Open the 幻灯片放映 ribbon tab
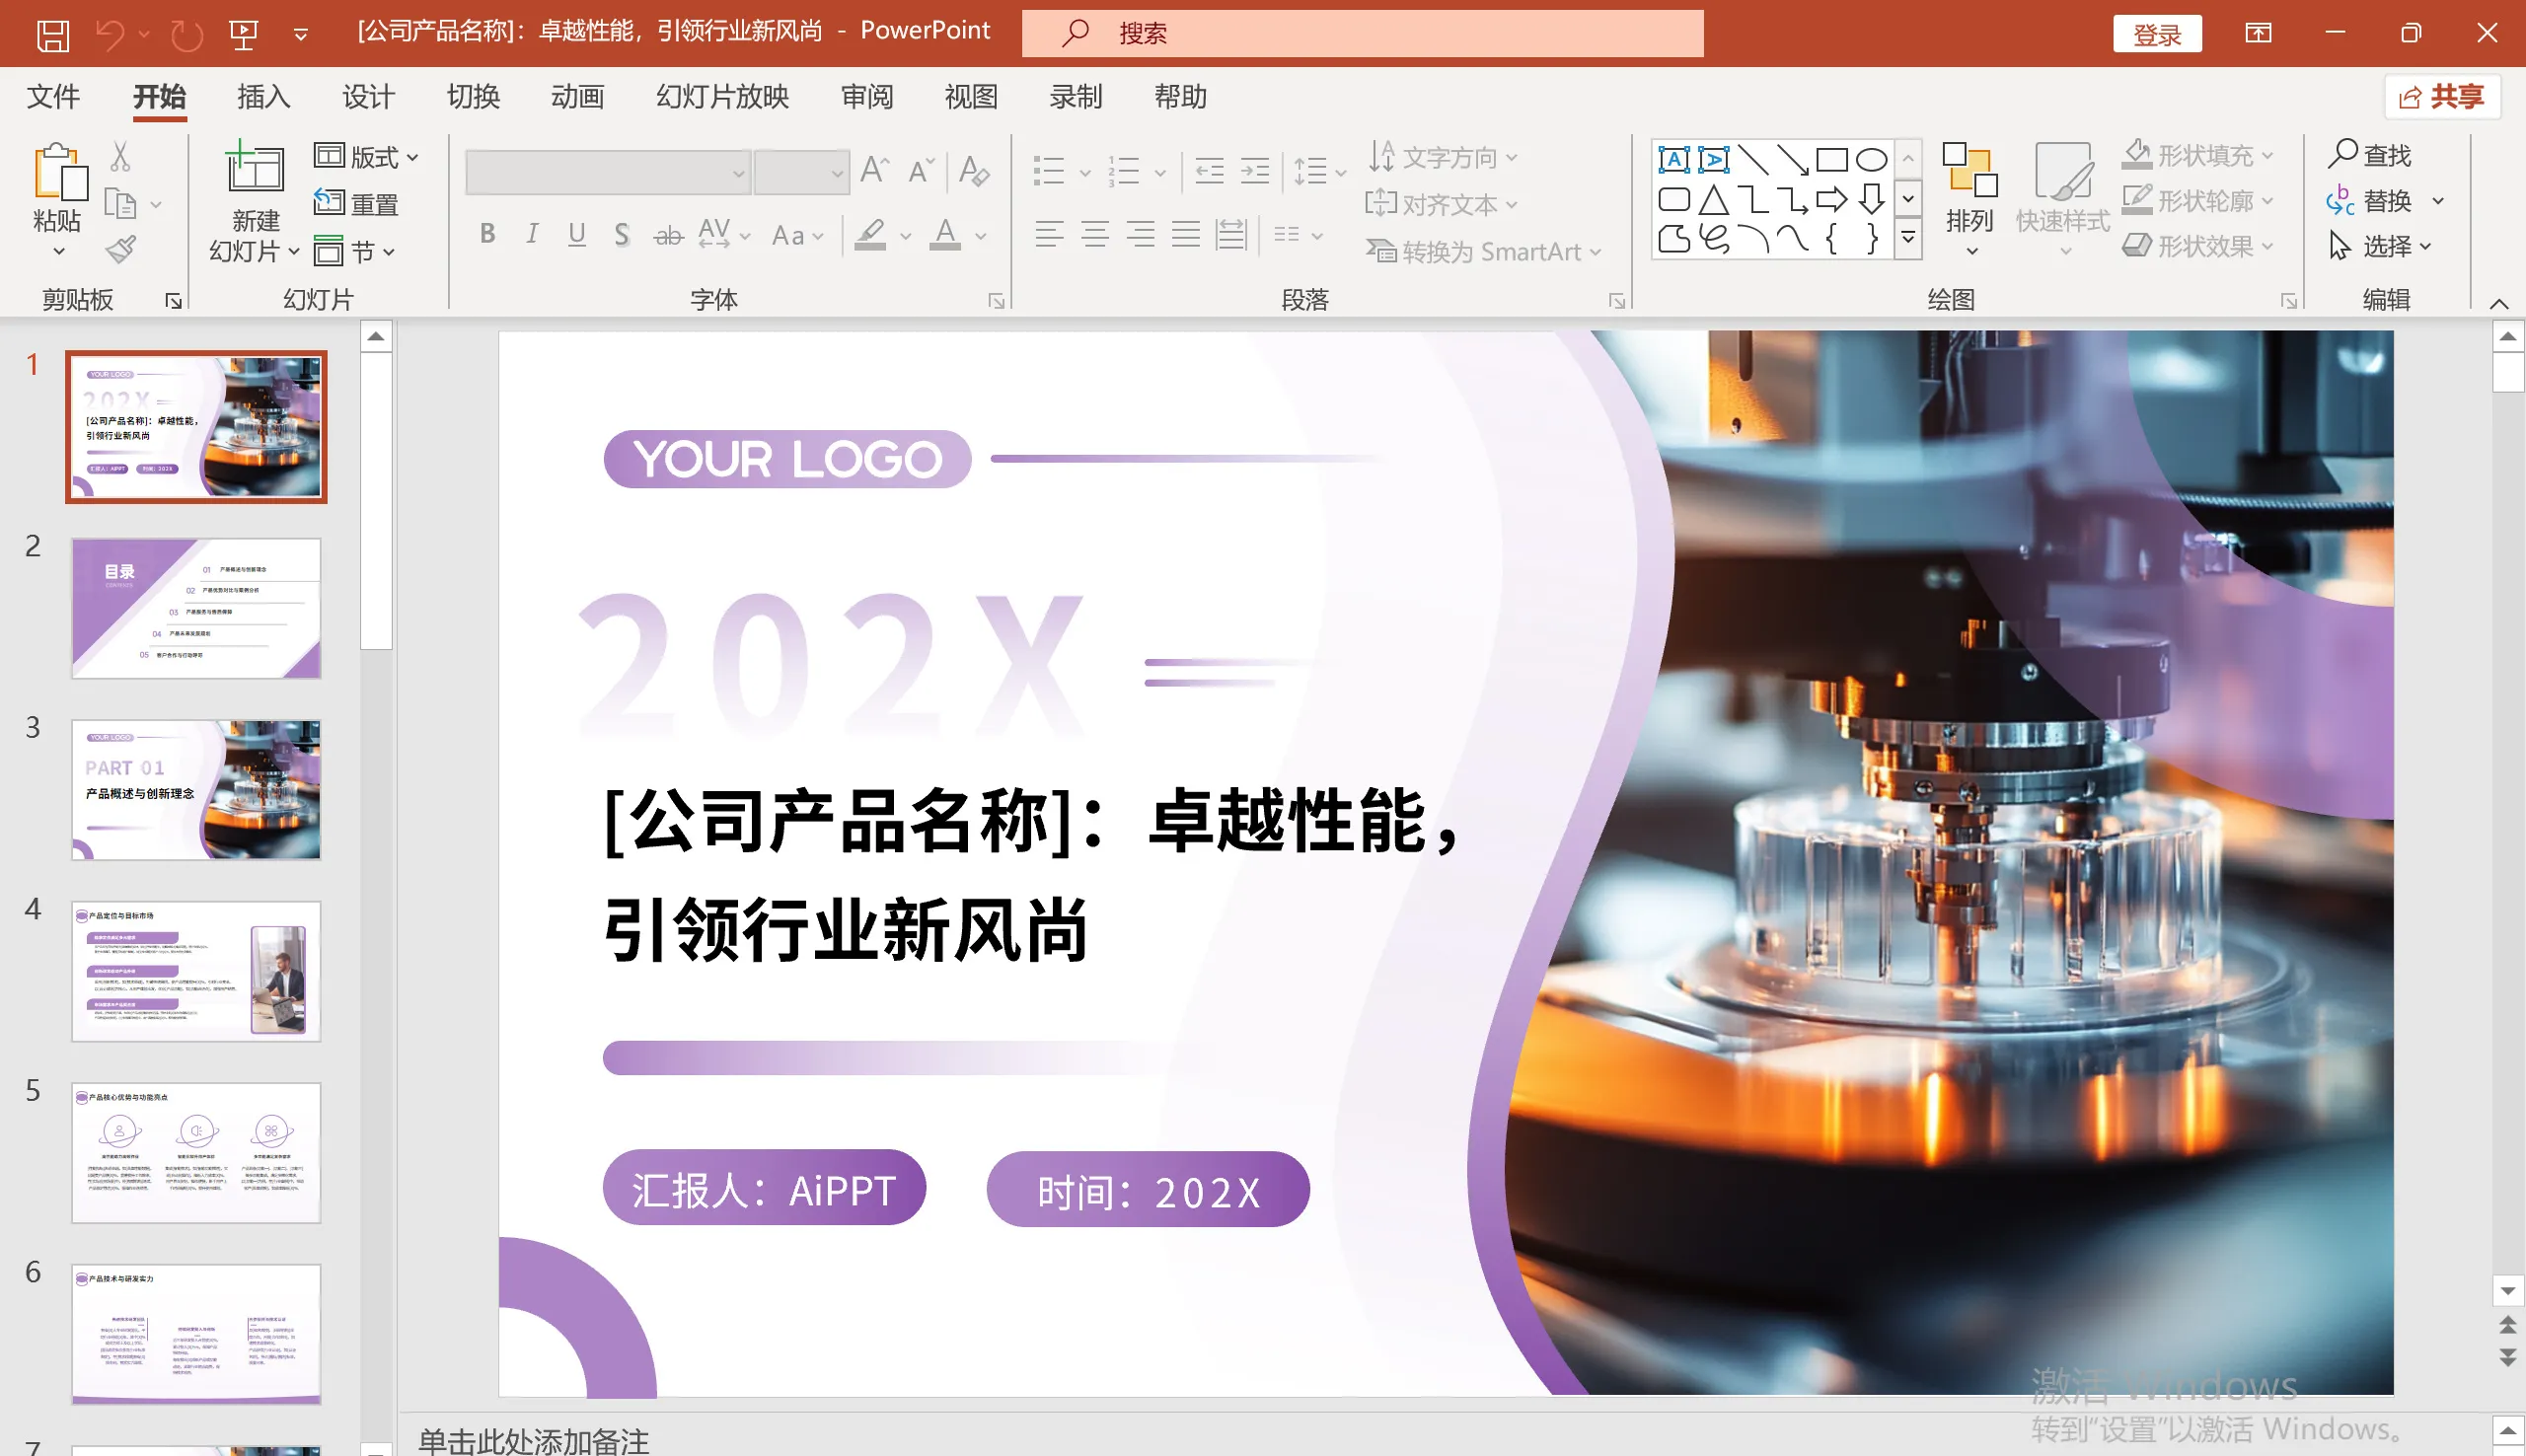Image resolution: width=2526 pixels, height=1456 pixels. [x=720, y=97]
